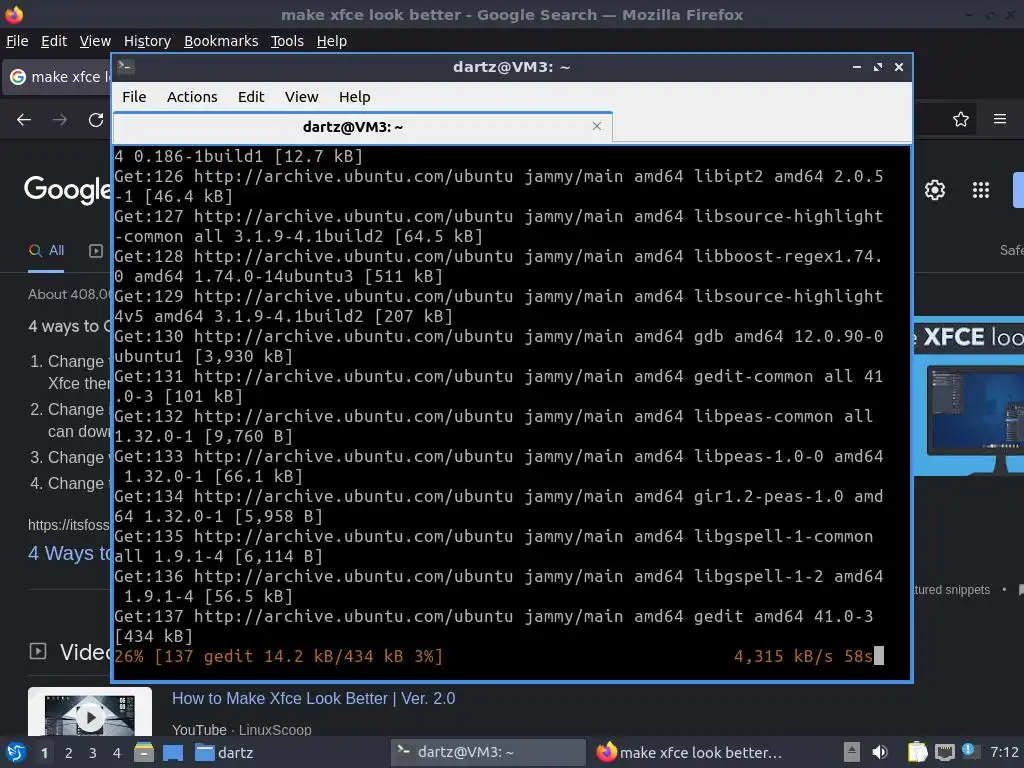The image size is (1024, 768).
Task: Click the update notification tray icon
Action: (970, 751)
